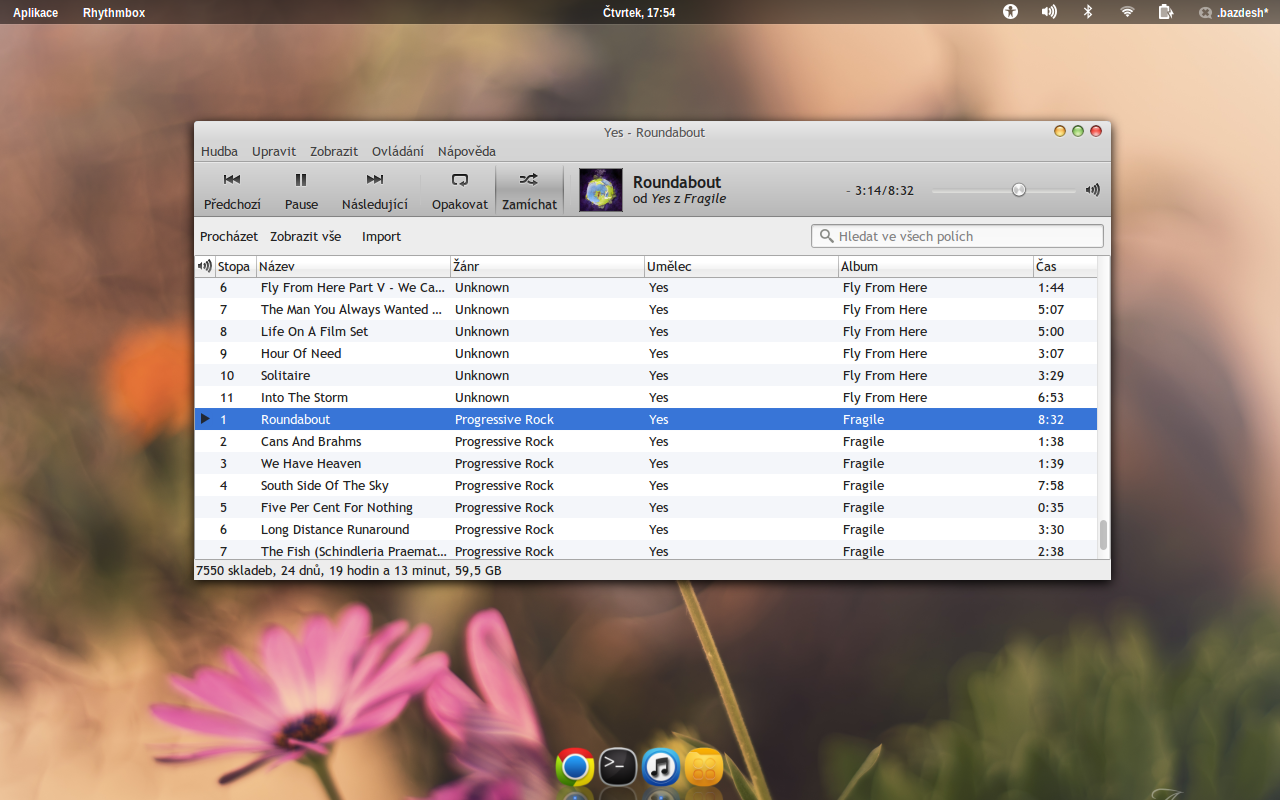Open the Terminal from the dock
This screenshot has height=800, width=1280.
point(618,767)
